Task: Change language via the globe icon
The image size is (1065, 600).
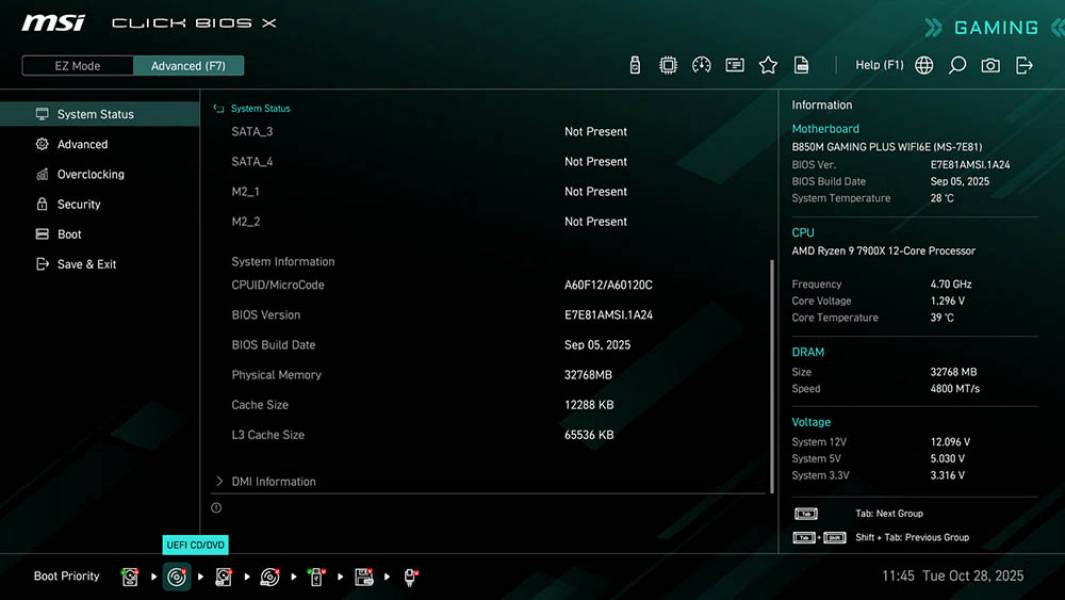Action: coord(924,64)
